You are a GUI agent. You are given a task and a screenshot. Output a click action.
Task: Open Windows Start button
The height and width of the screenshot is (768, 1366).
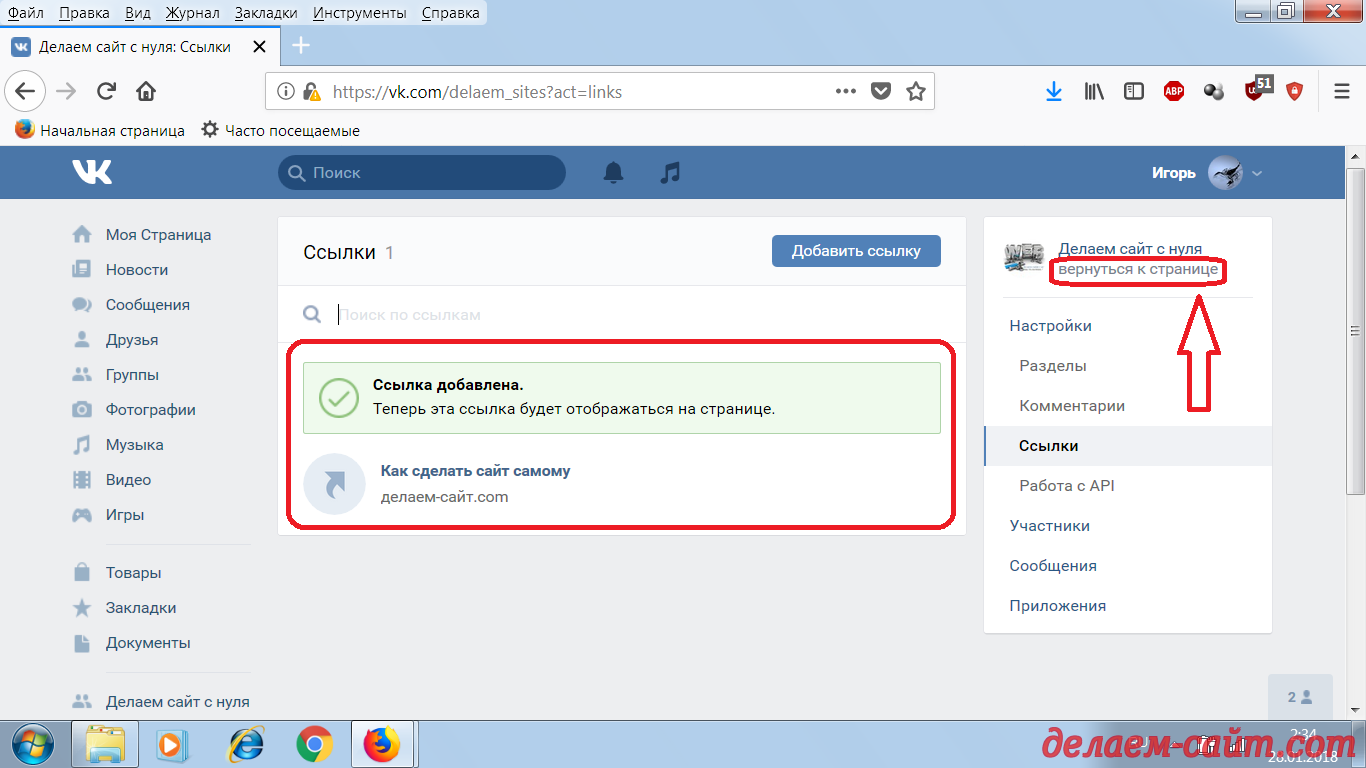(33, 744)
